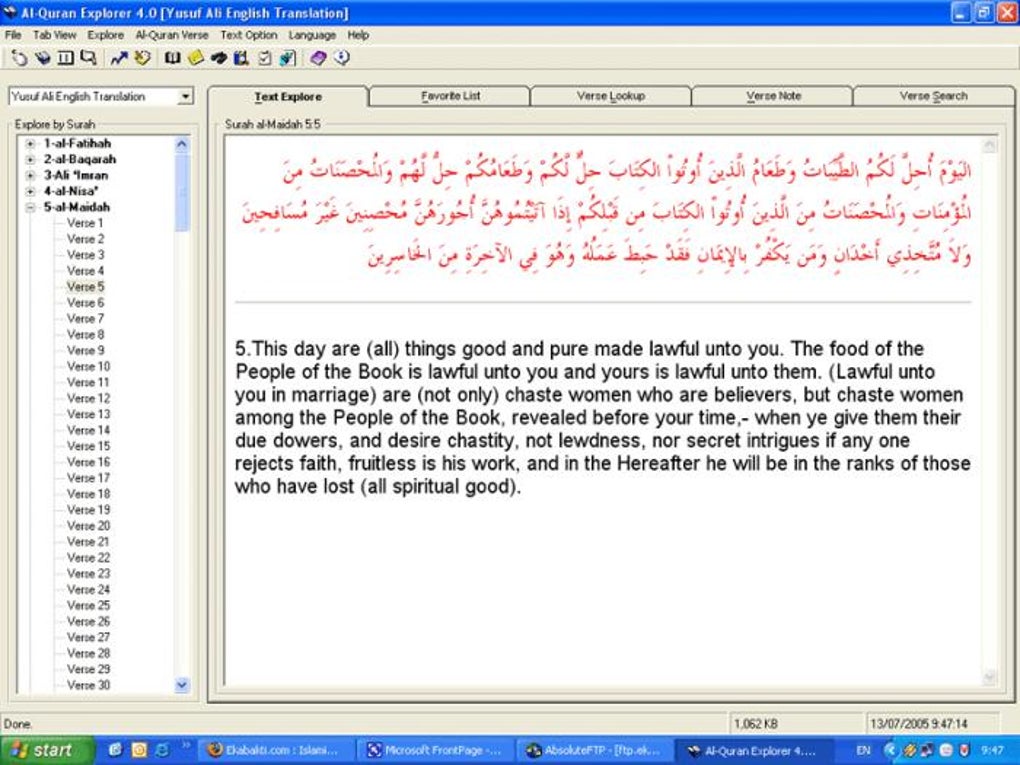
Task: Click the surah tree scroll up arrow
Action: click(182, 144)
